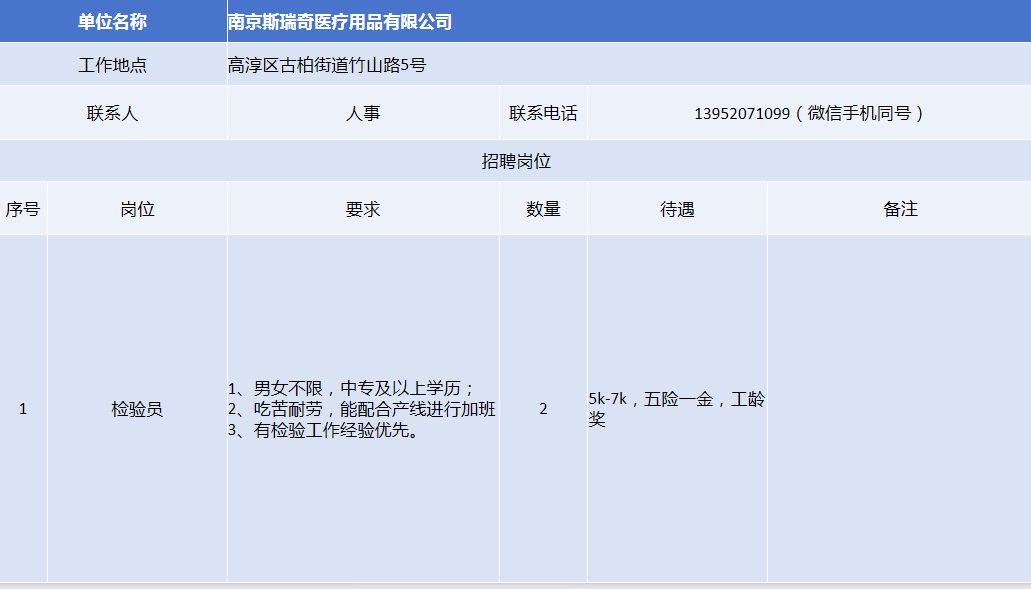Select the 待遇 column header
1031x589 pixels.
677,209
